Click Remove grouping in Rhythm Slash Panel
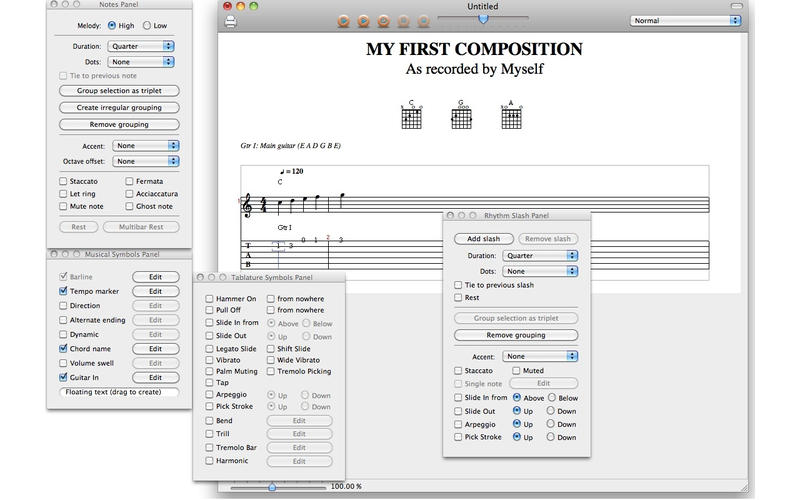The image size is (800, 500). click(516, 335)
